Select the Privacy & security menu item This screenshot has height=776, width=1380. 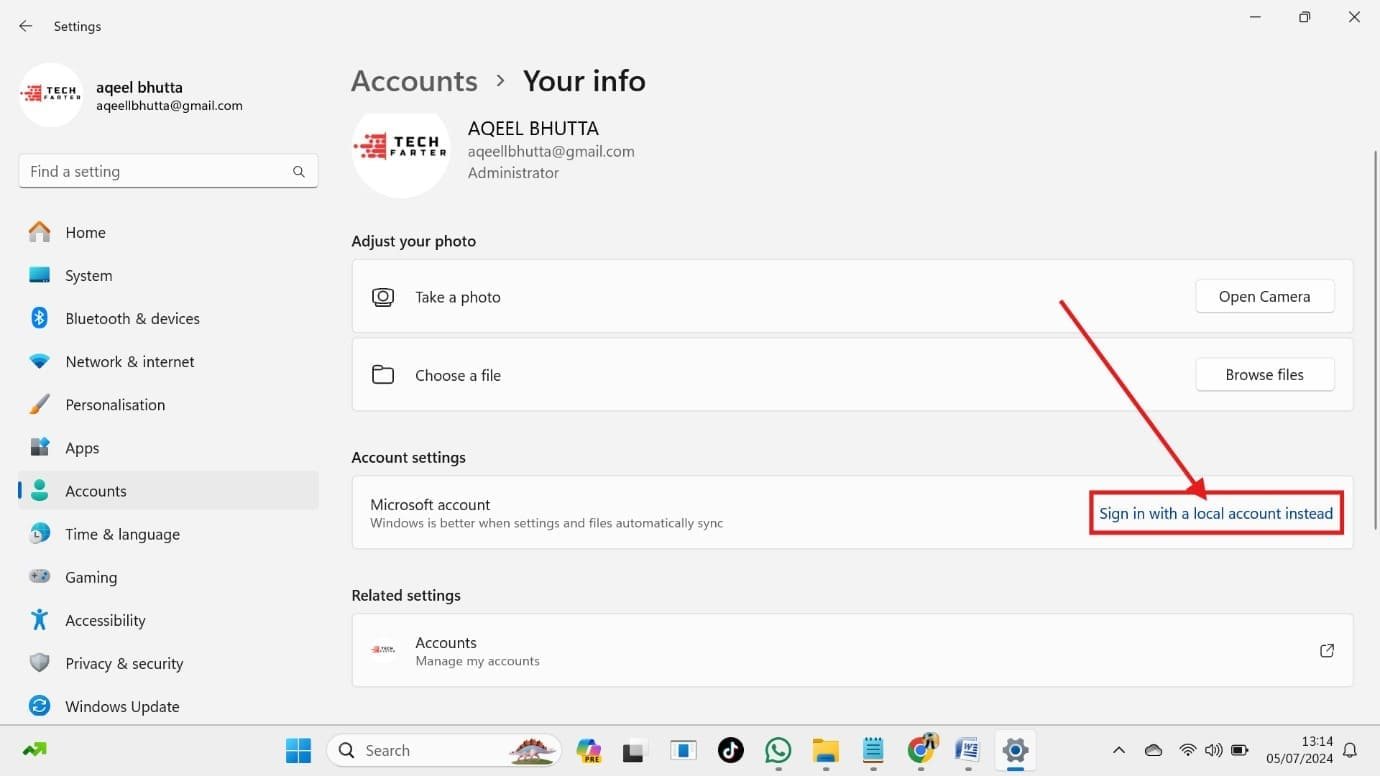pyautogui.click(x=124, y=663)
